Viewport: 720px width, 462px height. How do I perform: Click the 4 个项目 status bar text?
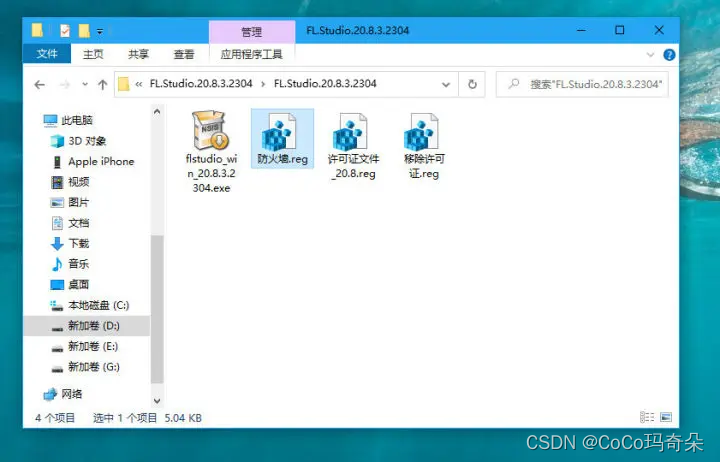click(x=55, y=418)
